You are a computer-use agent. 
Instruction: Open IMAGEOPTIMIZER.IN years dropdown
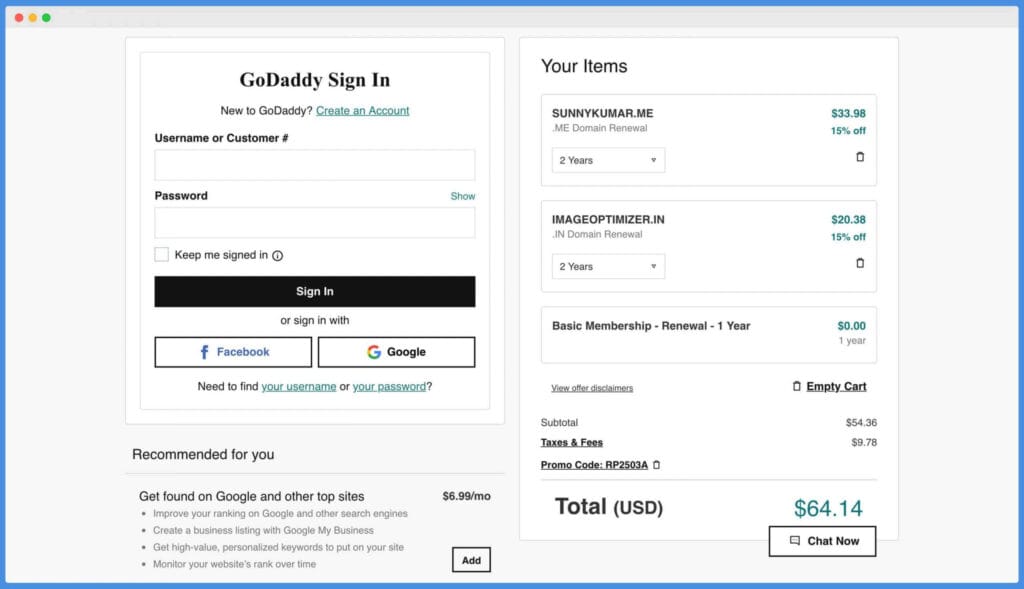coord(608,266)
